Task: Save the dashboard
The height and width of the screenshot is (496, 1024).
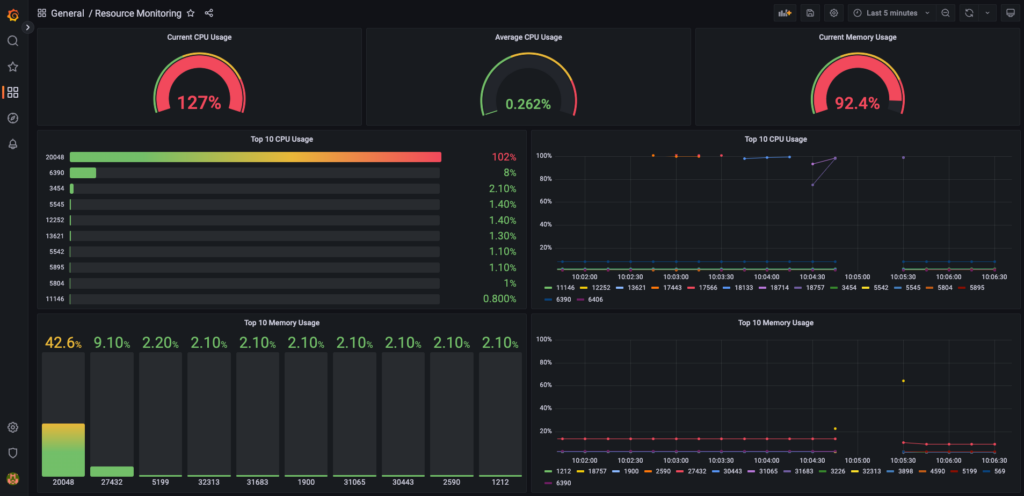Action: 810,13
